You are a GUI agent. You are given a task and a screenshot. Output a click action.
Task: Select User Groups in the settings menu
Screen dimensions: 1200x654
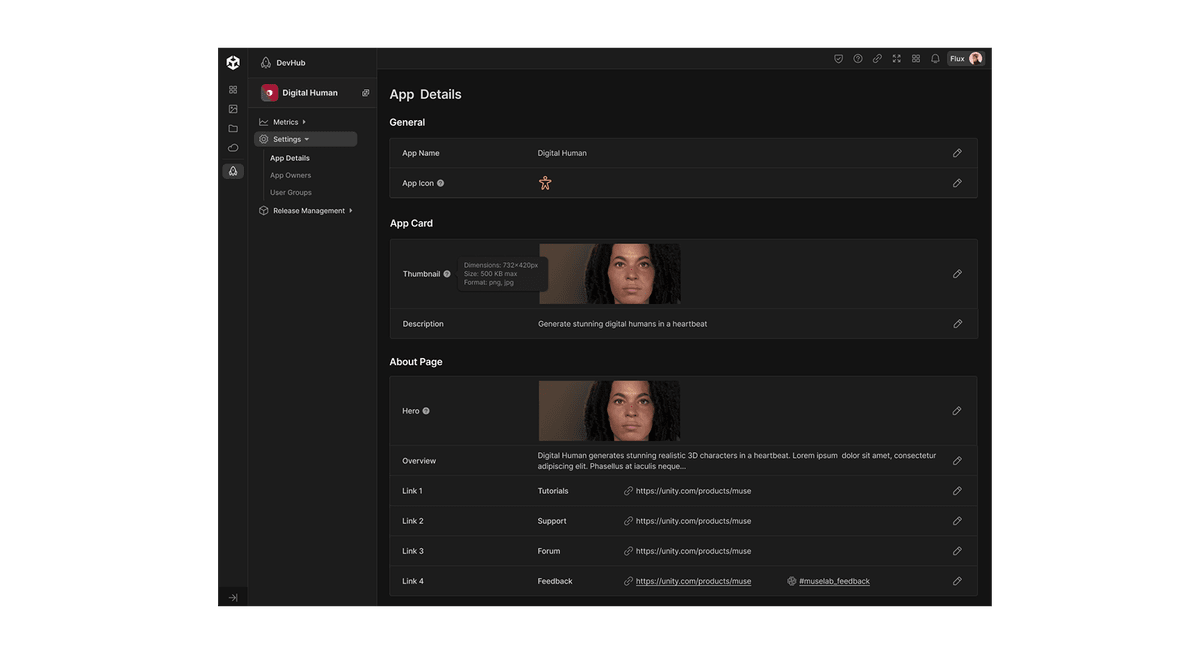(291, 192)
